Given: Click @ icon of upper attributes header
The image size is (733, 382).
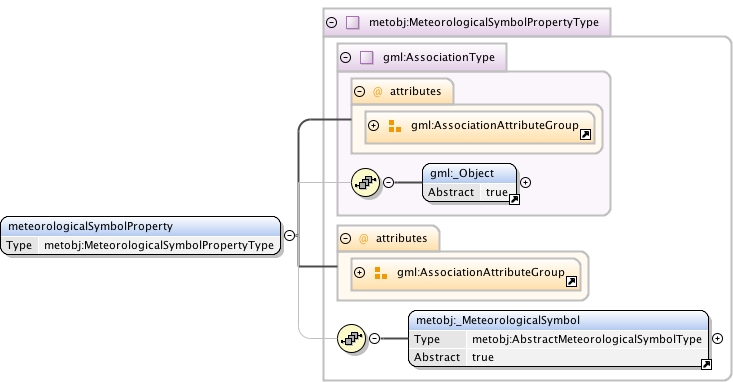Looking at the screenshot, I should tap(377, 91).
